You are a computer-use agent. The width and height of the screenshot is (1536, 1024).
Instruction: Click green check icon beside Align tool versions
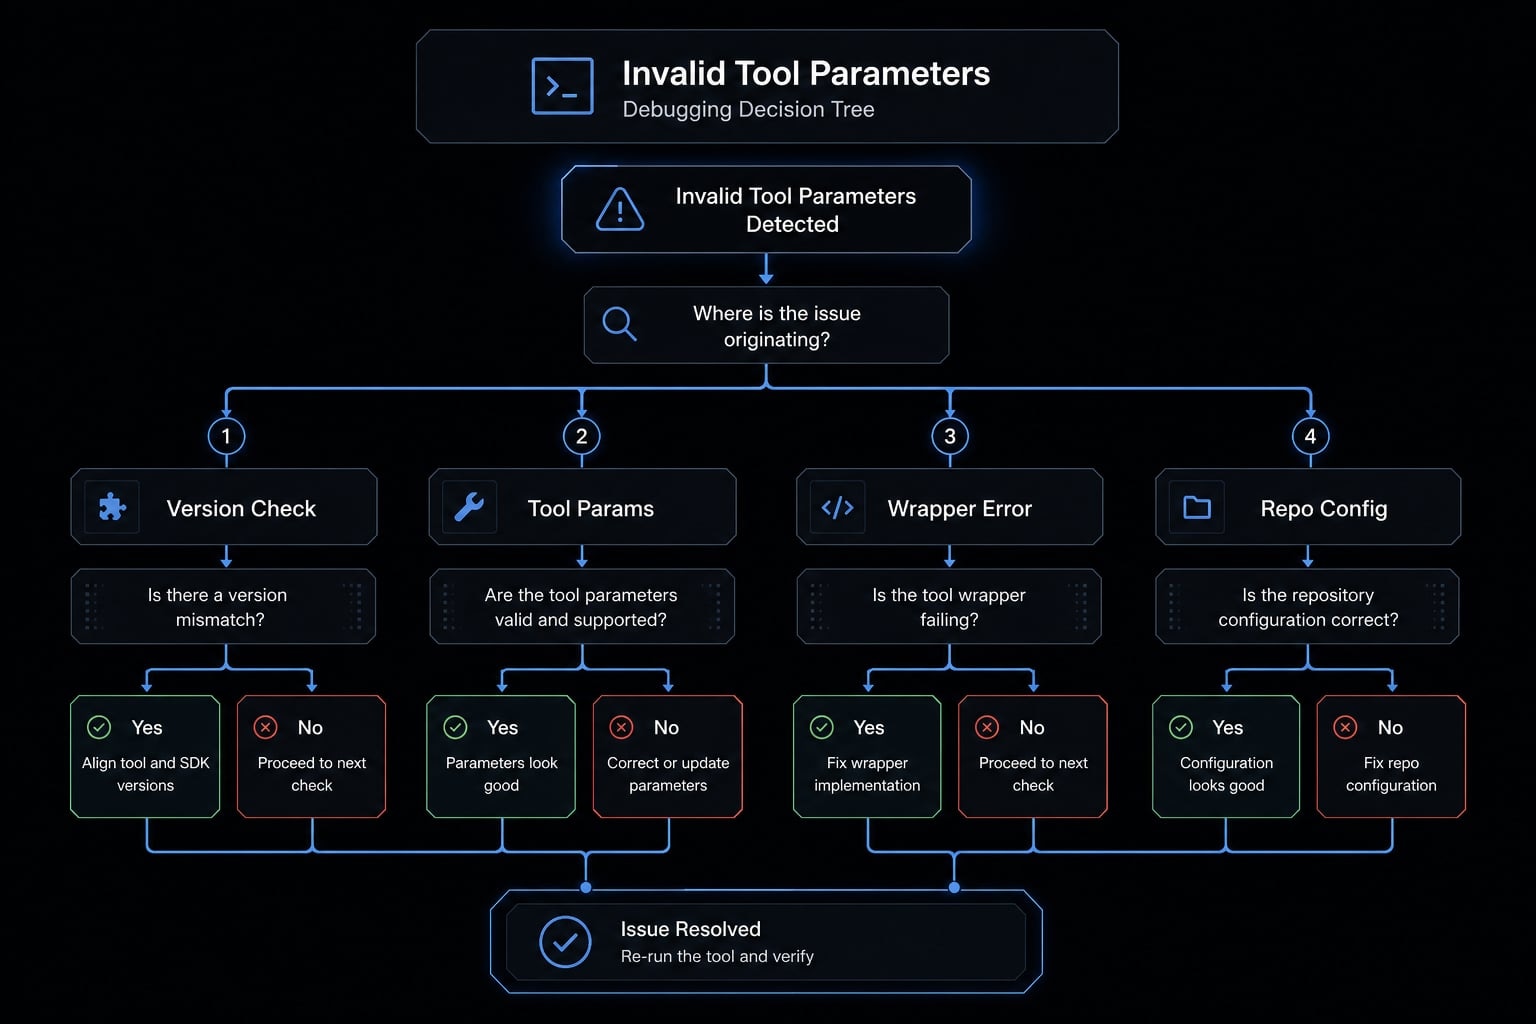coord(99,727)
